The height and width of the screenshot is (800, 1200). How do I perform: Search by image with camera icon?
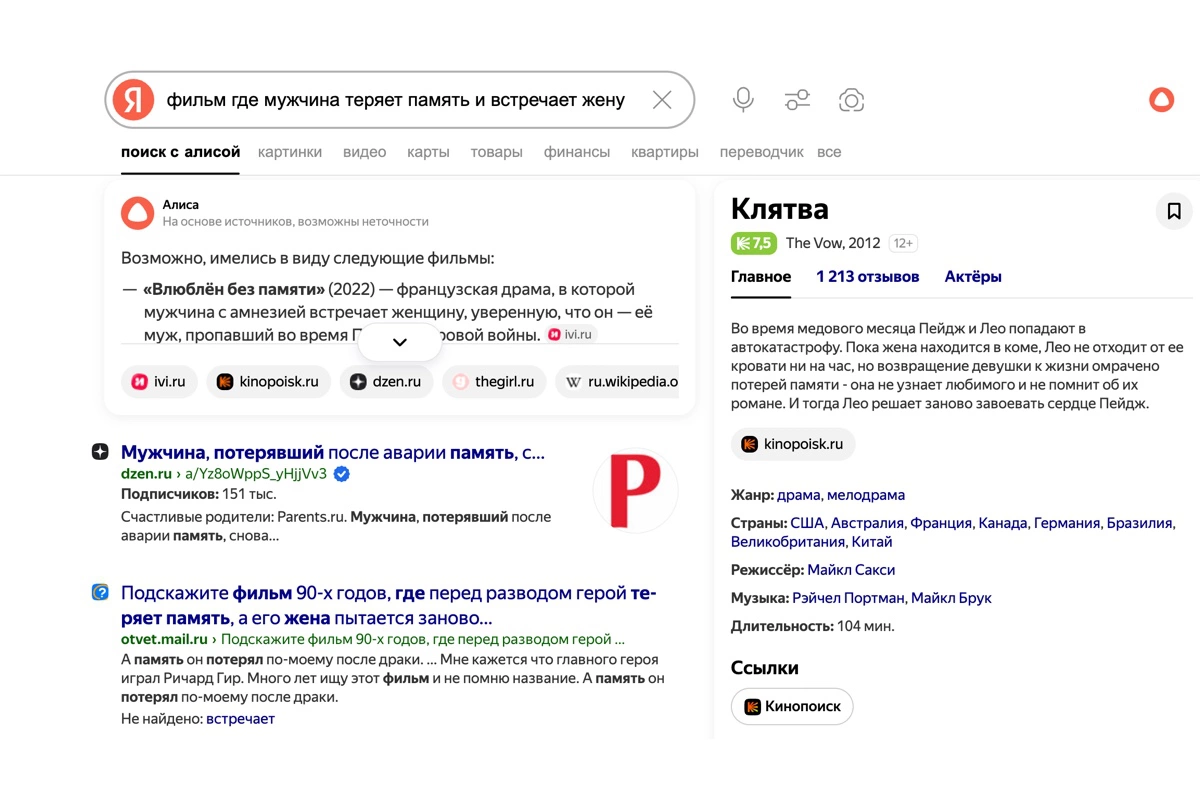coord(851,100)
